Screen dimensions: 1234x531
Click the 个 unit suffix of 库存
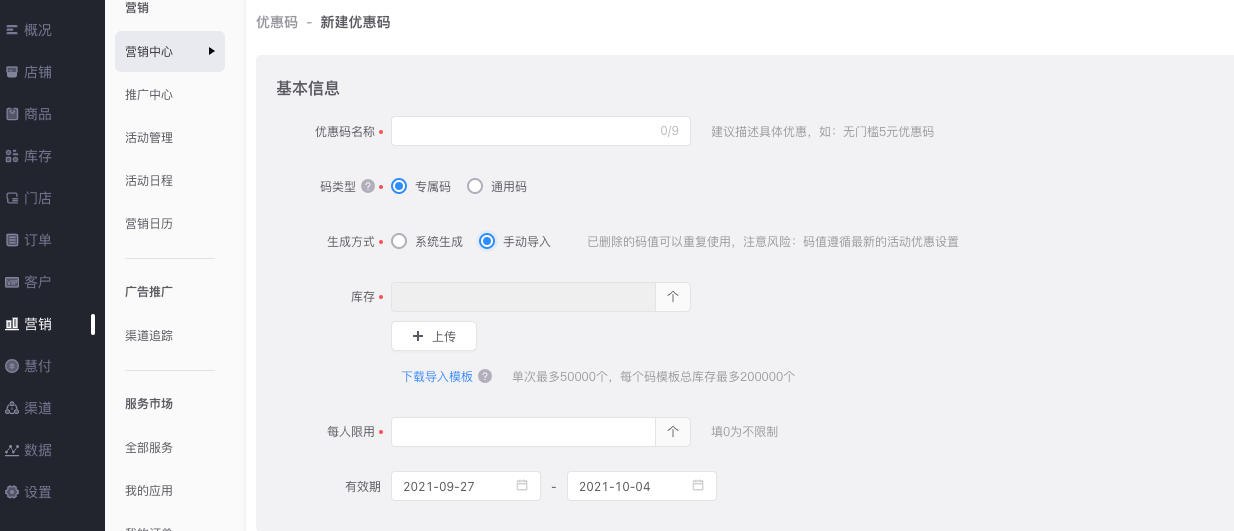click(x=673, y=297)
